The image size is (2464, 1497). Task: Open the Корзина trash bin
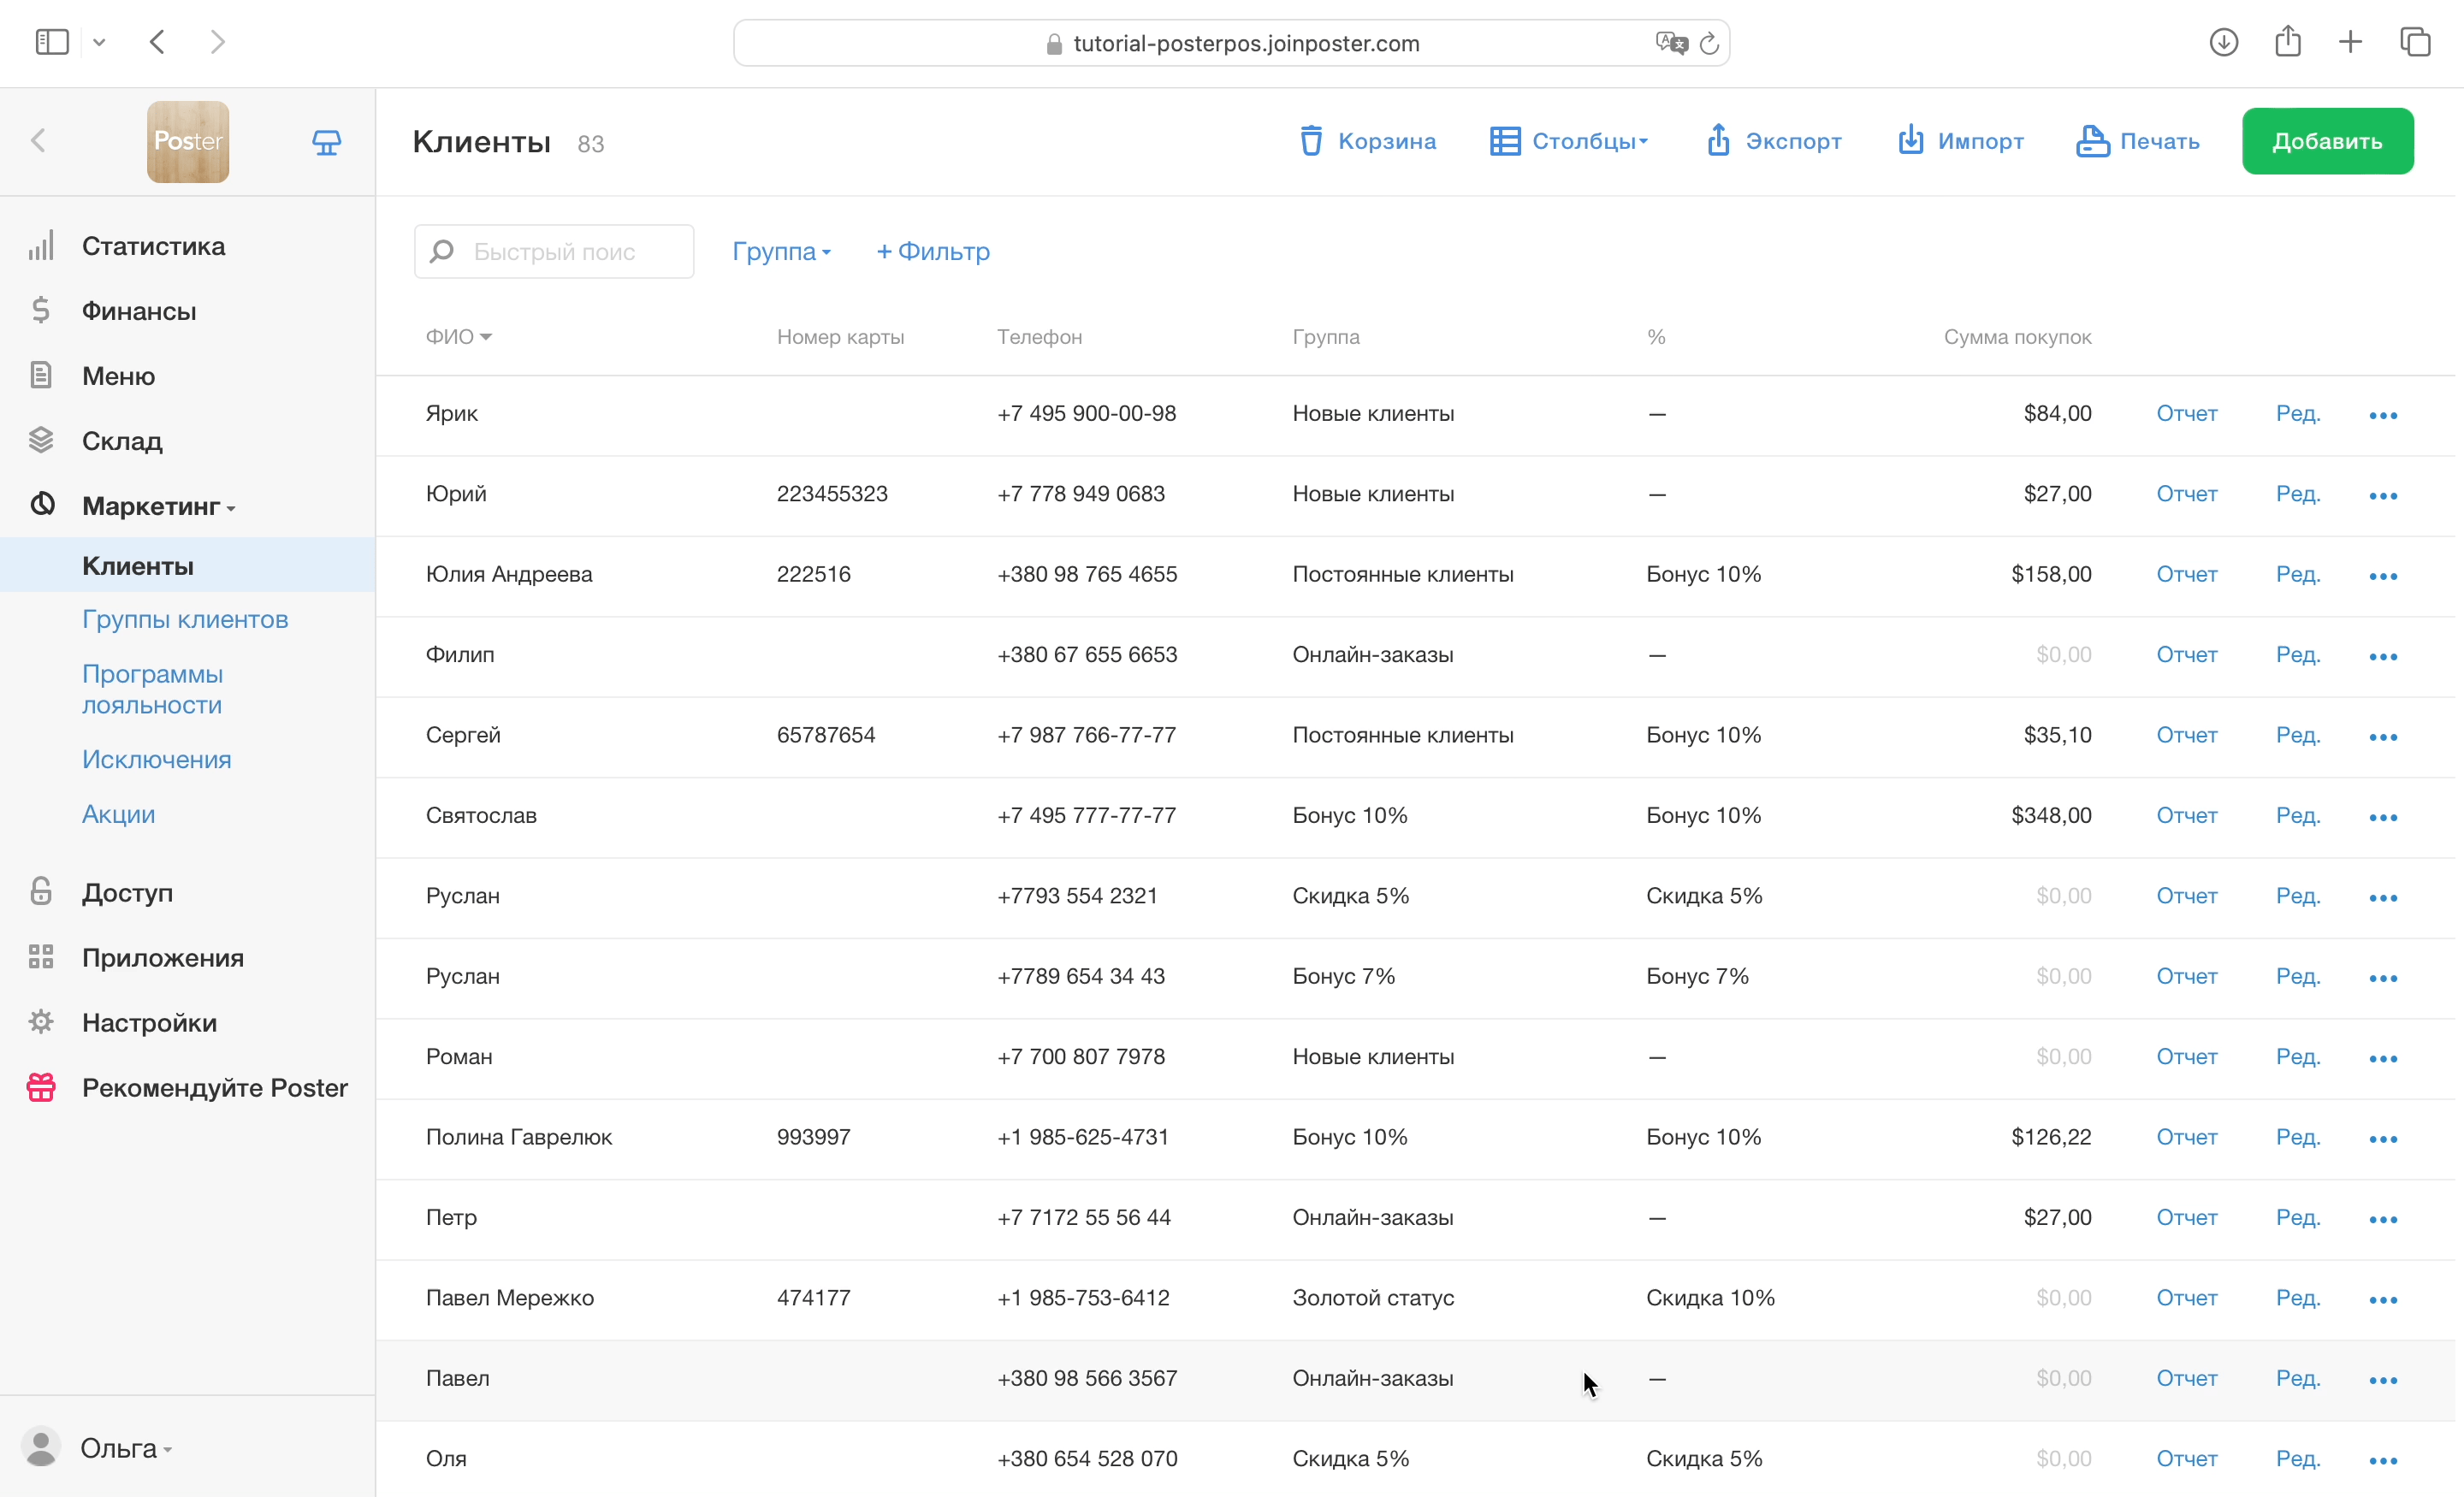tap(1366, 141)
